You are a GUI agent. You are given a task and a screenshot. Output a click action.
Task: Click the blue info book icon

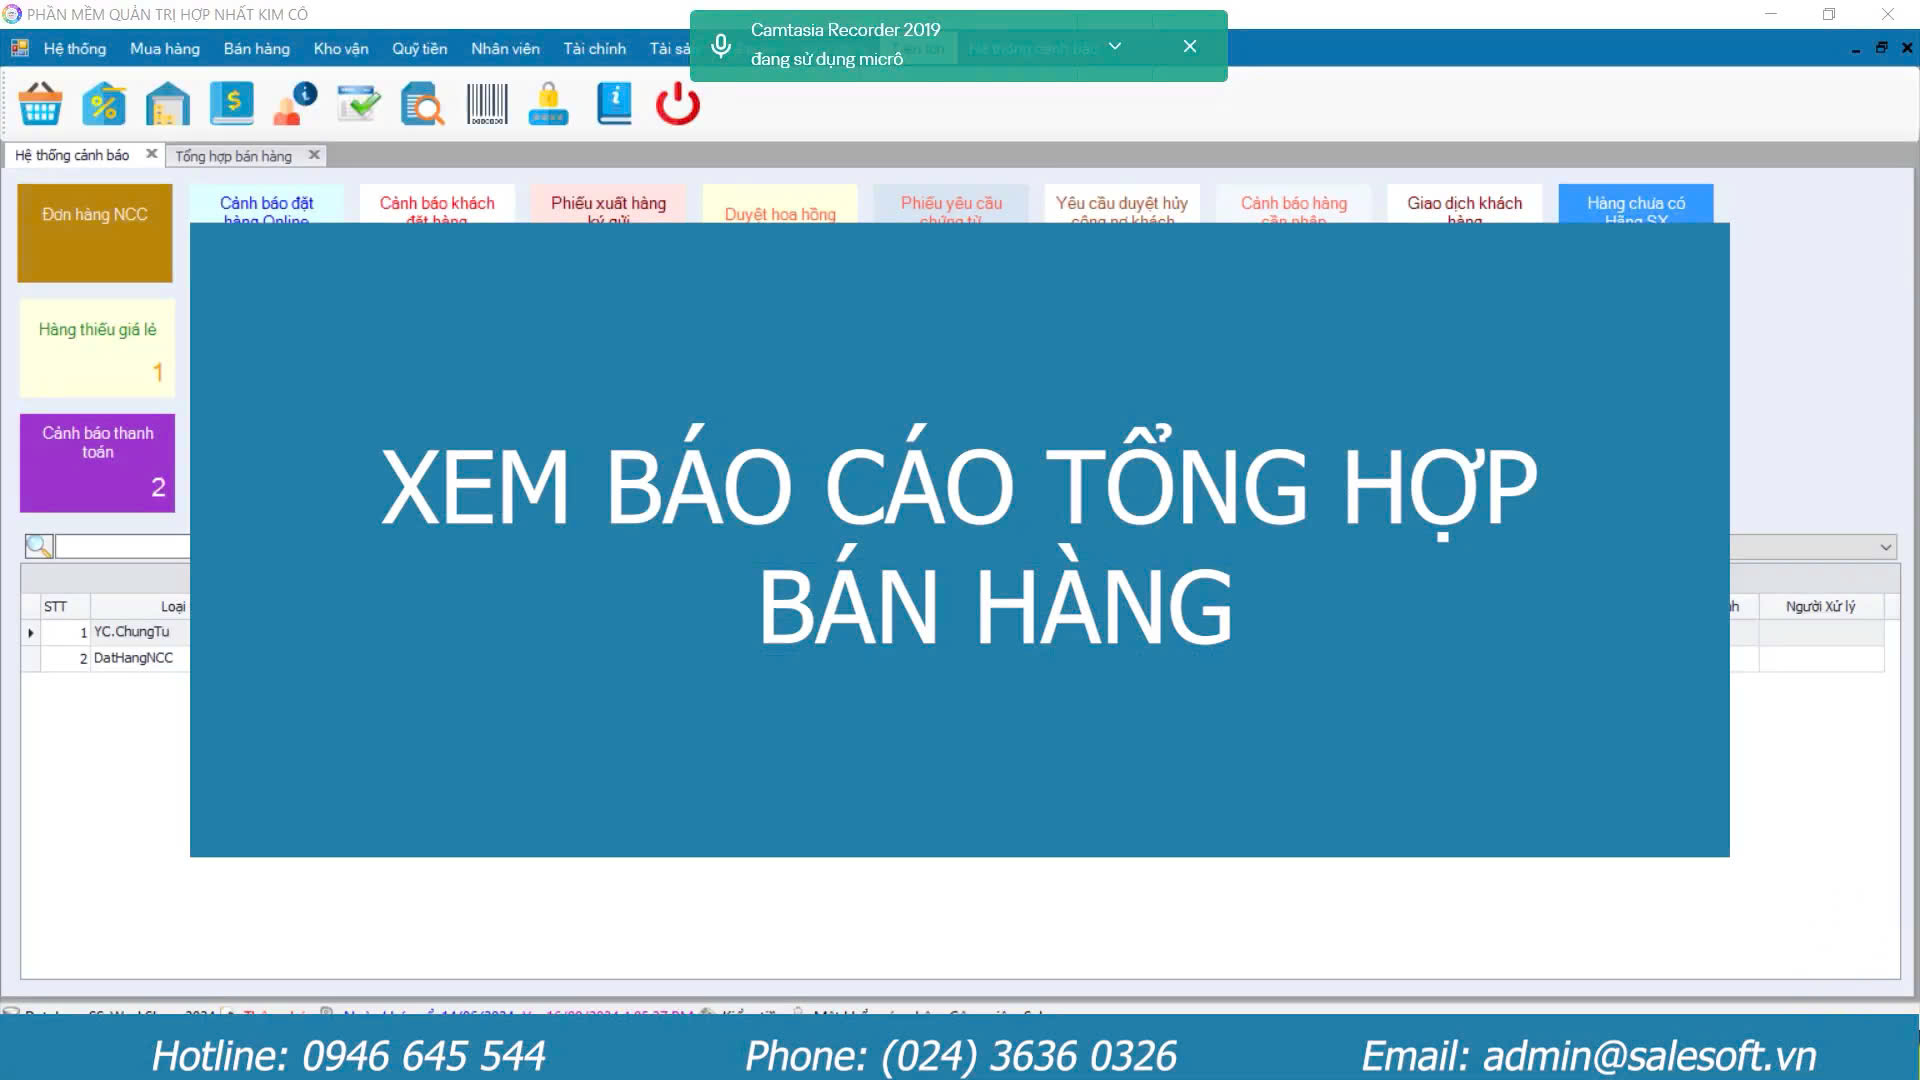click(614, 104)
